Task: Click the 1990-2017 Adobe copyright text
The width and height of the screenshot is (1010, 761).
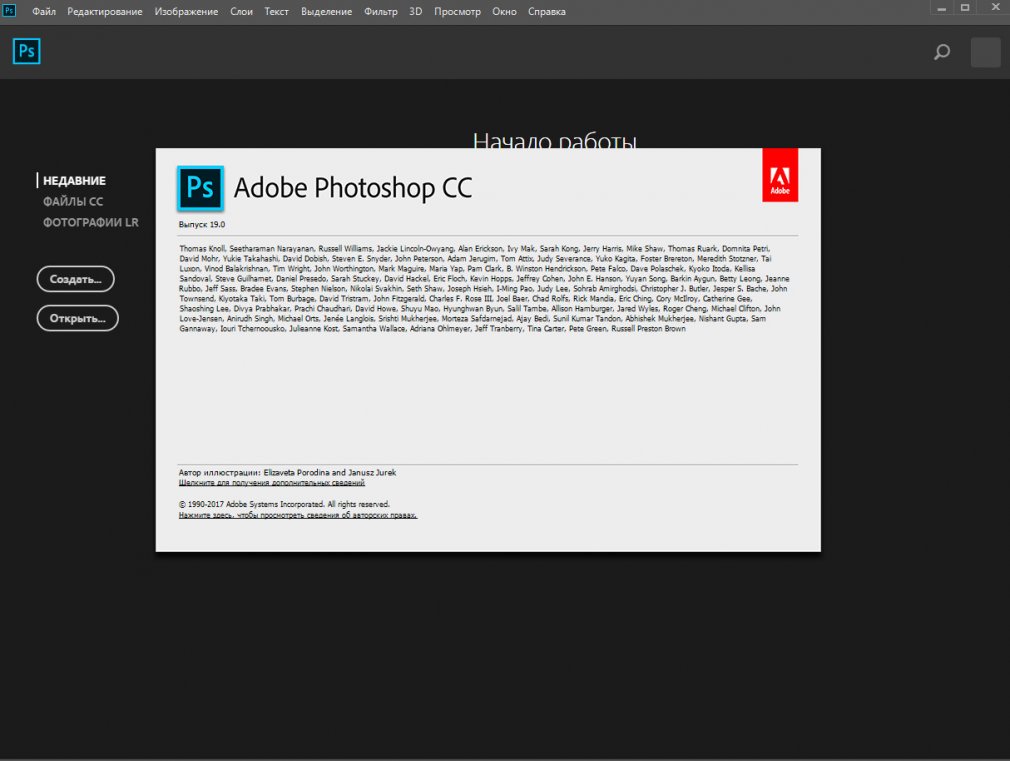Action: tap(284, 505)
